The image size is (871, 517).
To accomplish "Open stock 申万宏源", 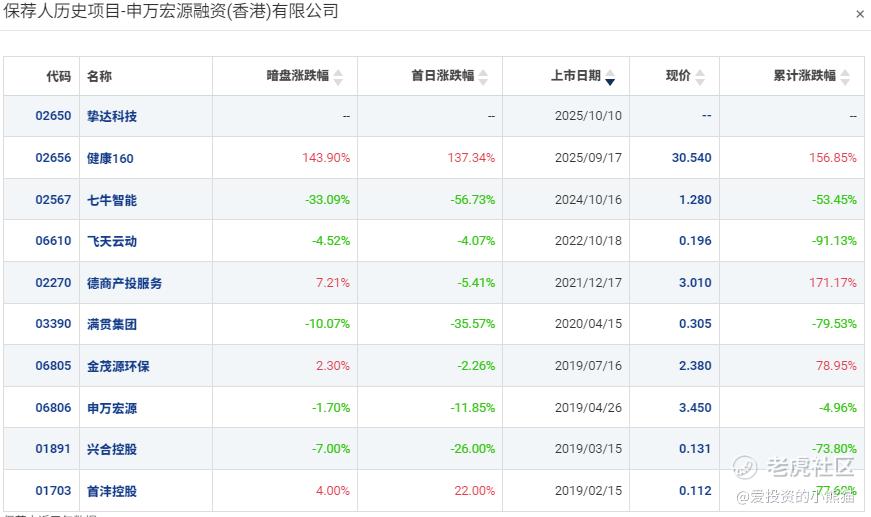I will (x=112, y=408).
